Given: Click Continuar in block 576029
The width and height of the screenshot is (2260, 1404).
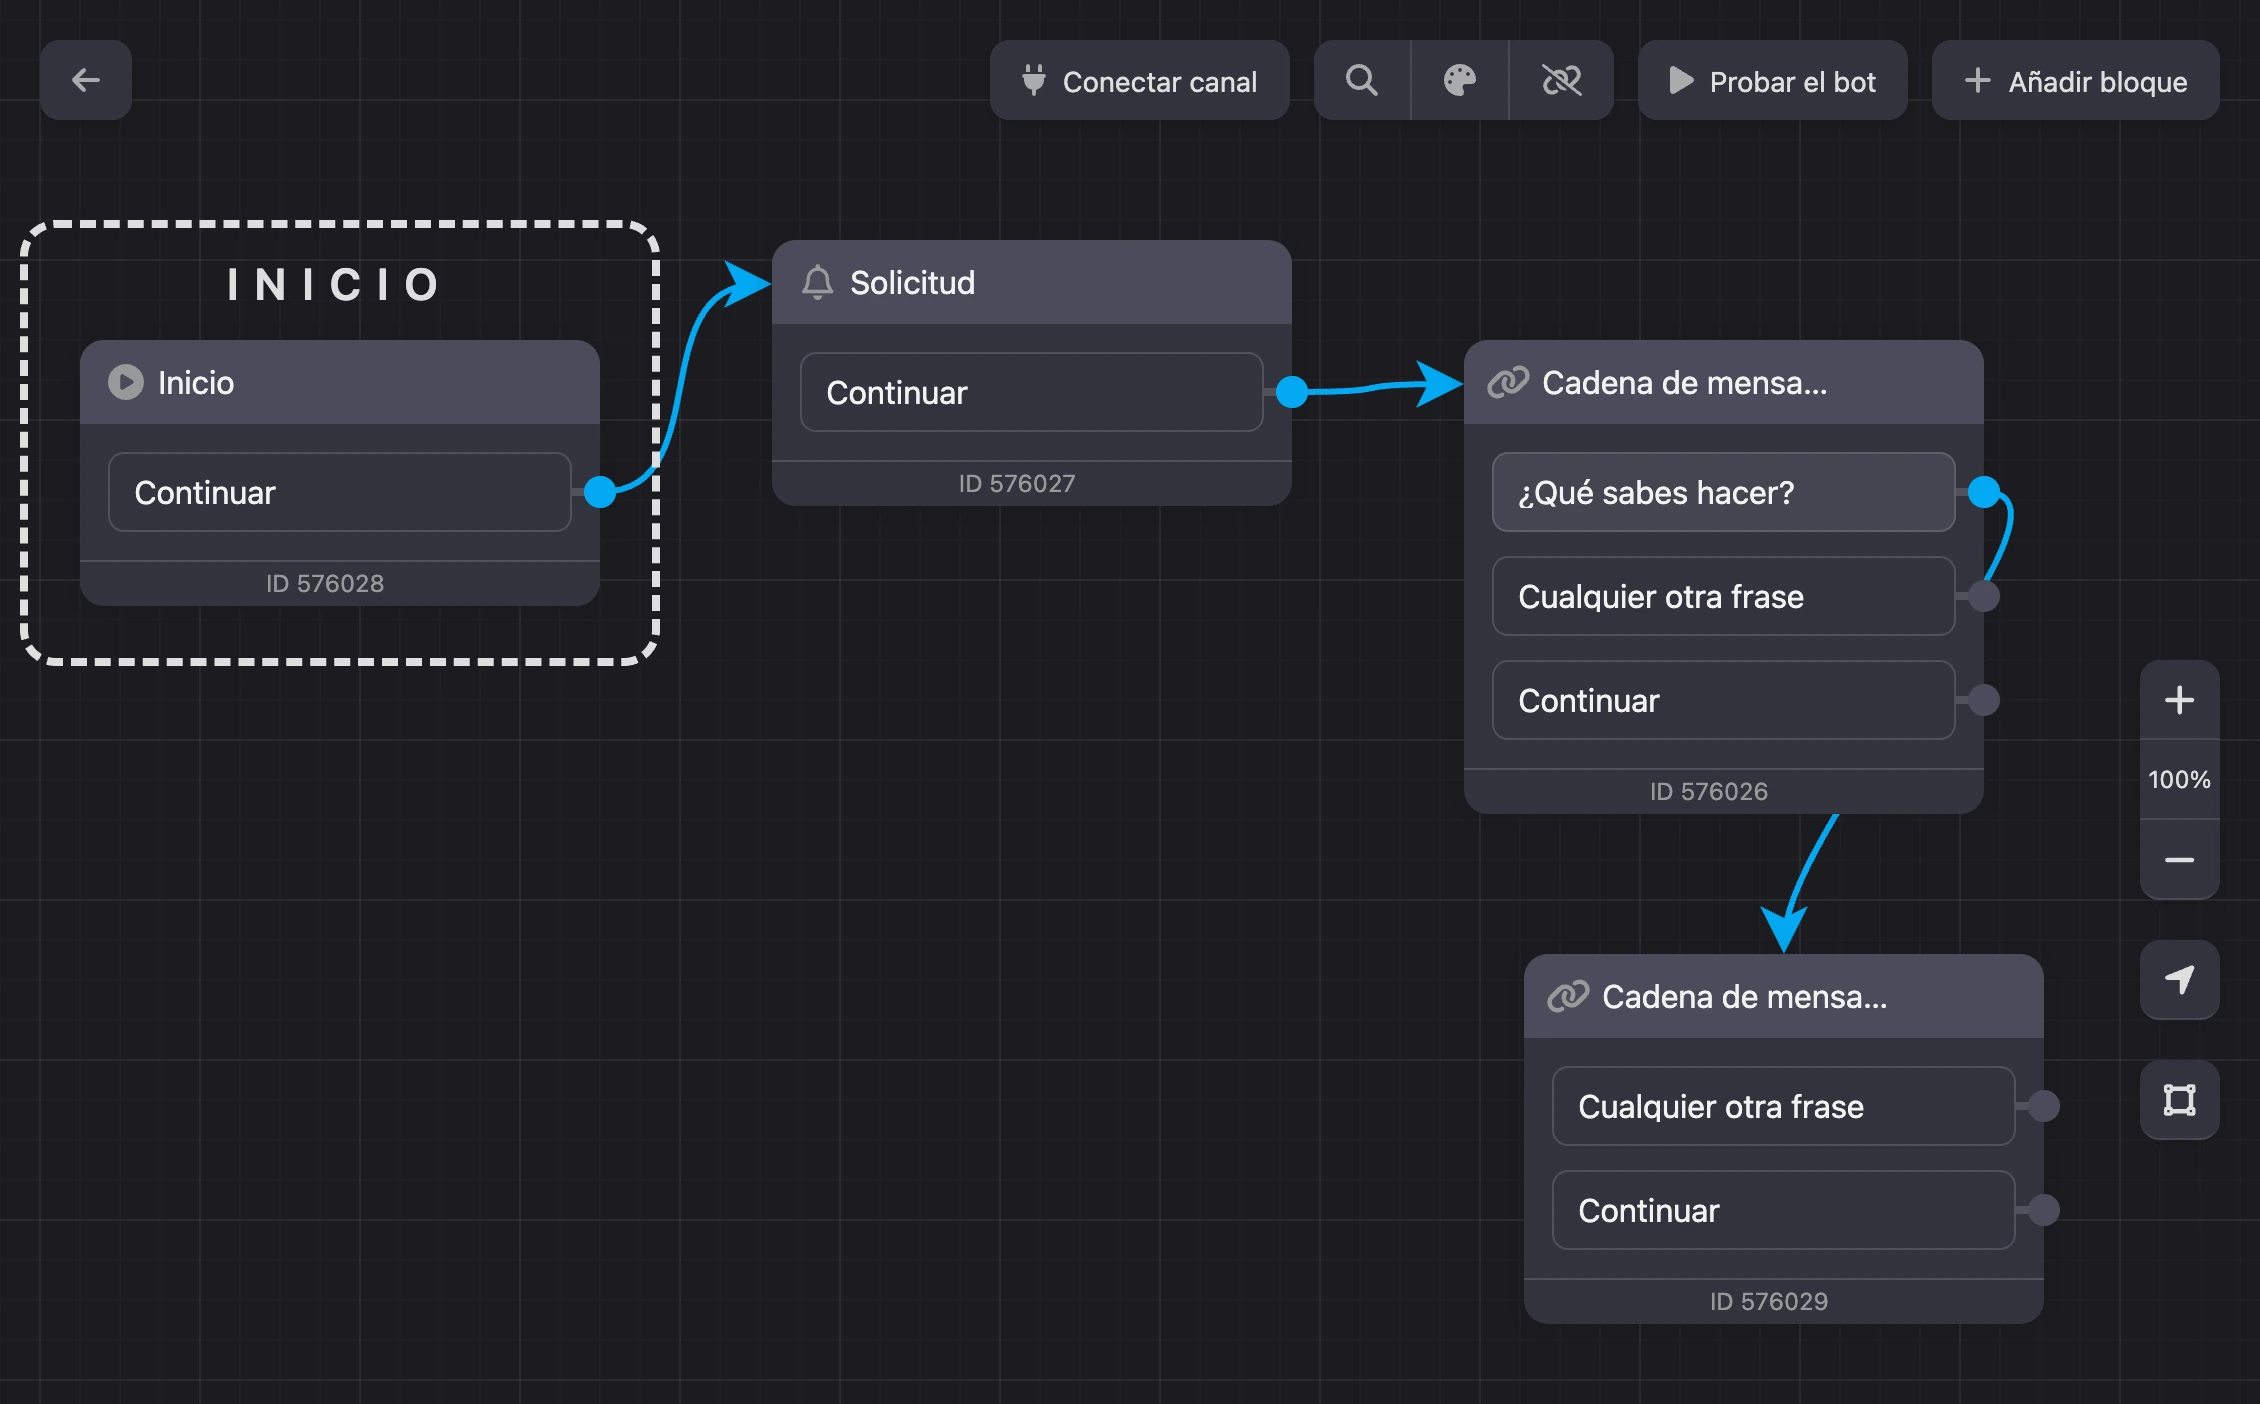Looking at the screenshot, I should click(x=1784, y=1210).
